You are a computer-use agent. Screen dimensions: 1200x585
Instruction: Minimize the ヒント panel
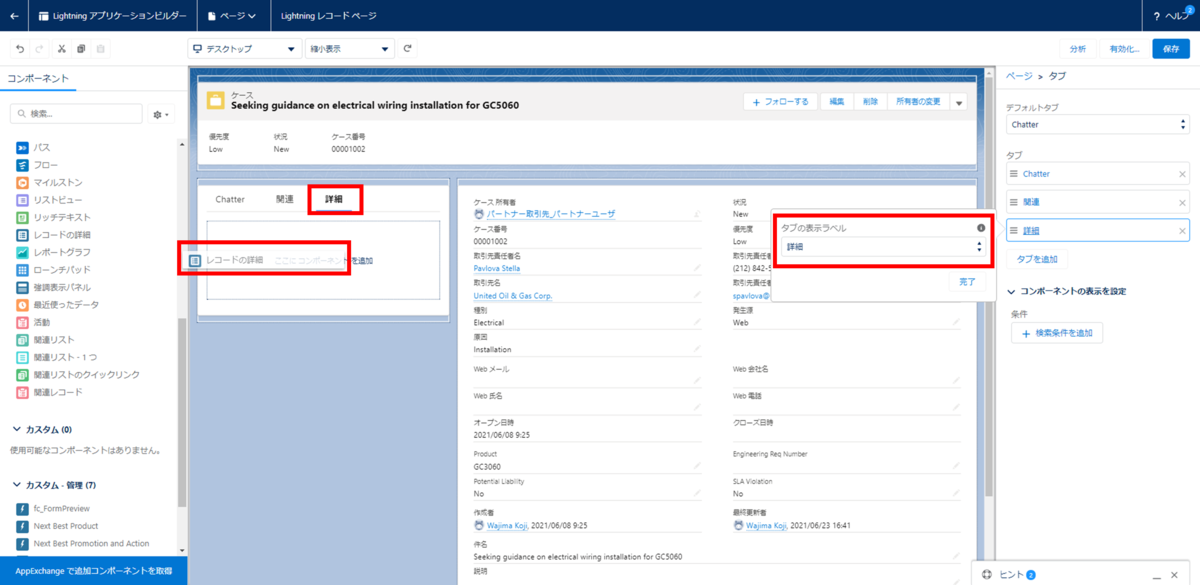1155,575
